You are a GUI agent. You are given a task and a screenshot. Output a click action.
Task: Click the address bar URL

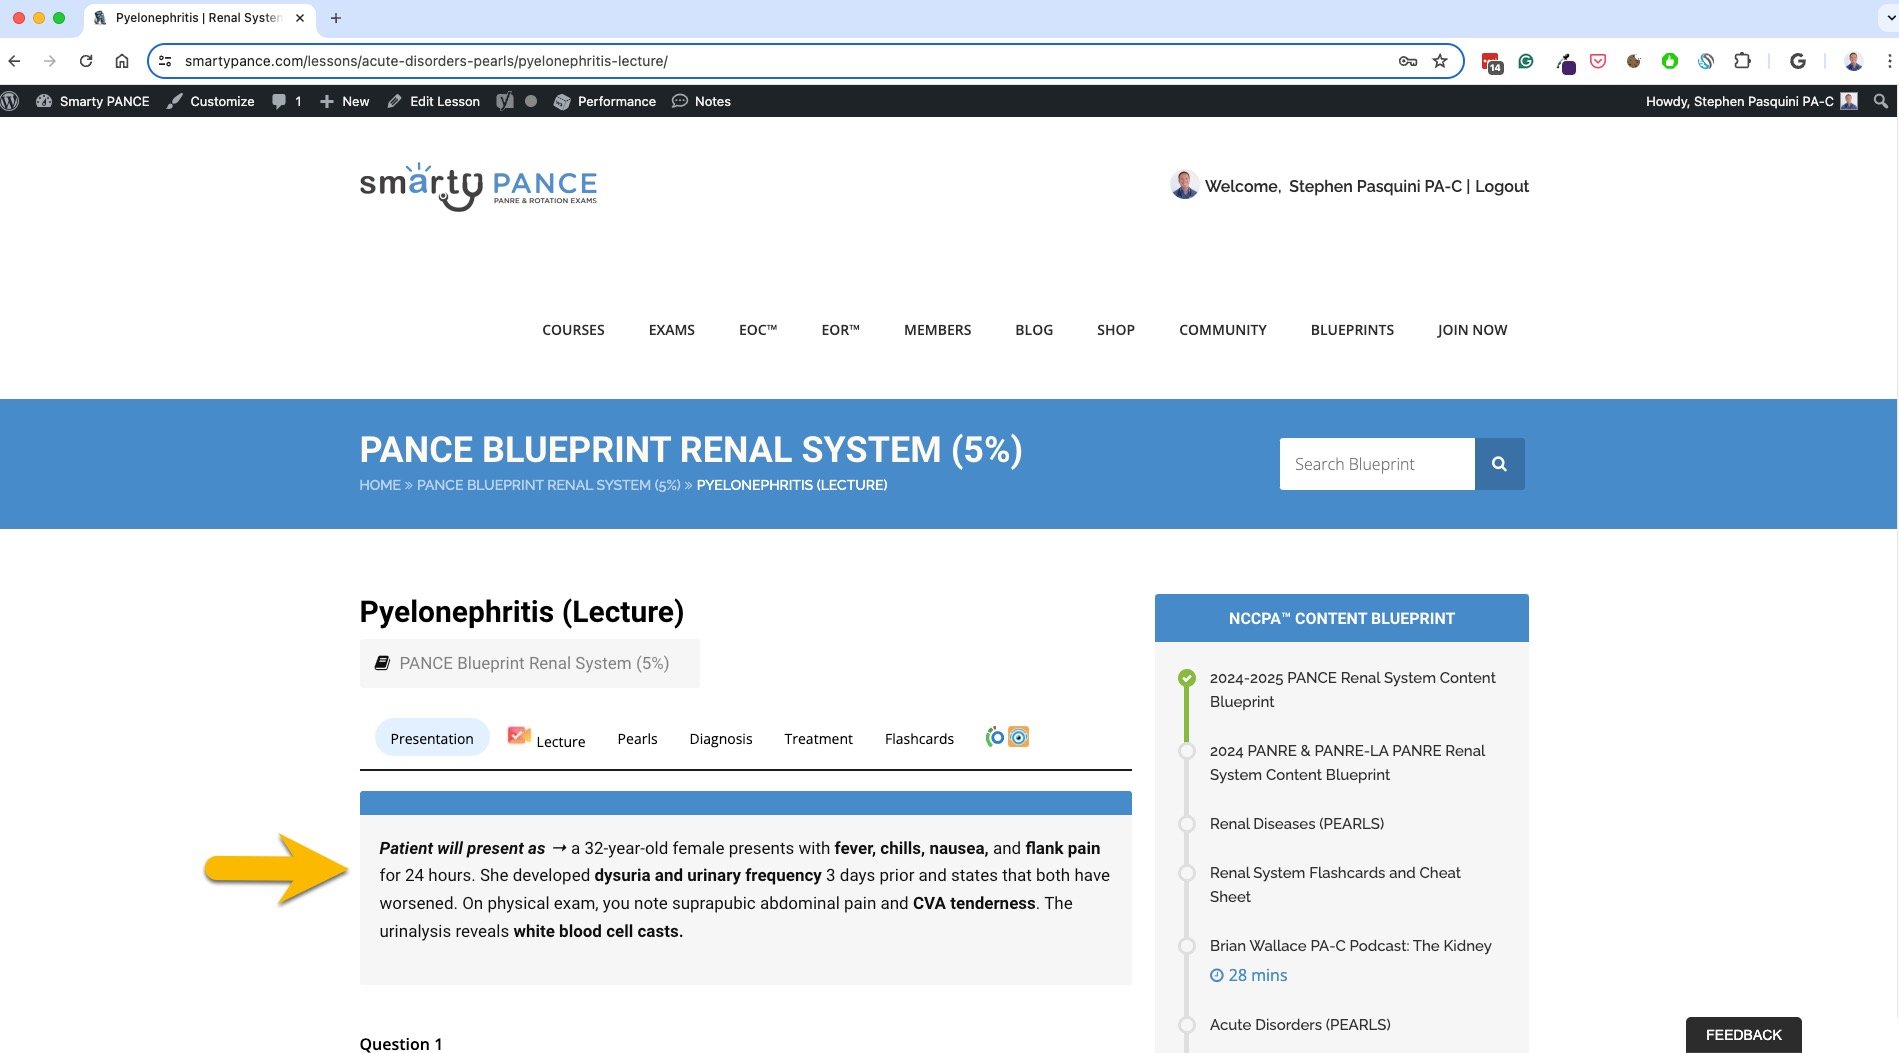[x=426, y=61]
